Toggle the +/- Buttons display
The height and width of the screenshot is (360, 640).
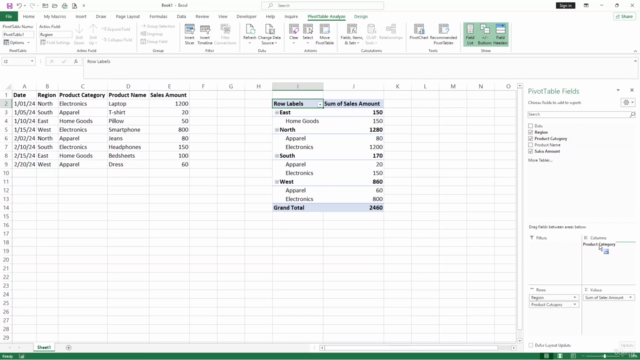pos(484,34)
